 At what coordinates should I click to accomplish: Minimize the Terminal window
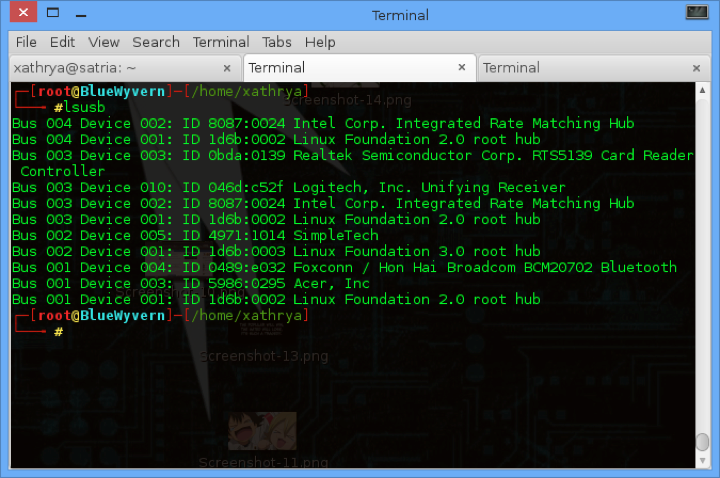click(82, 14)
